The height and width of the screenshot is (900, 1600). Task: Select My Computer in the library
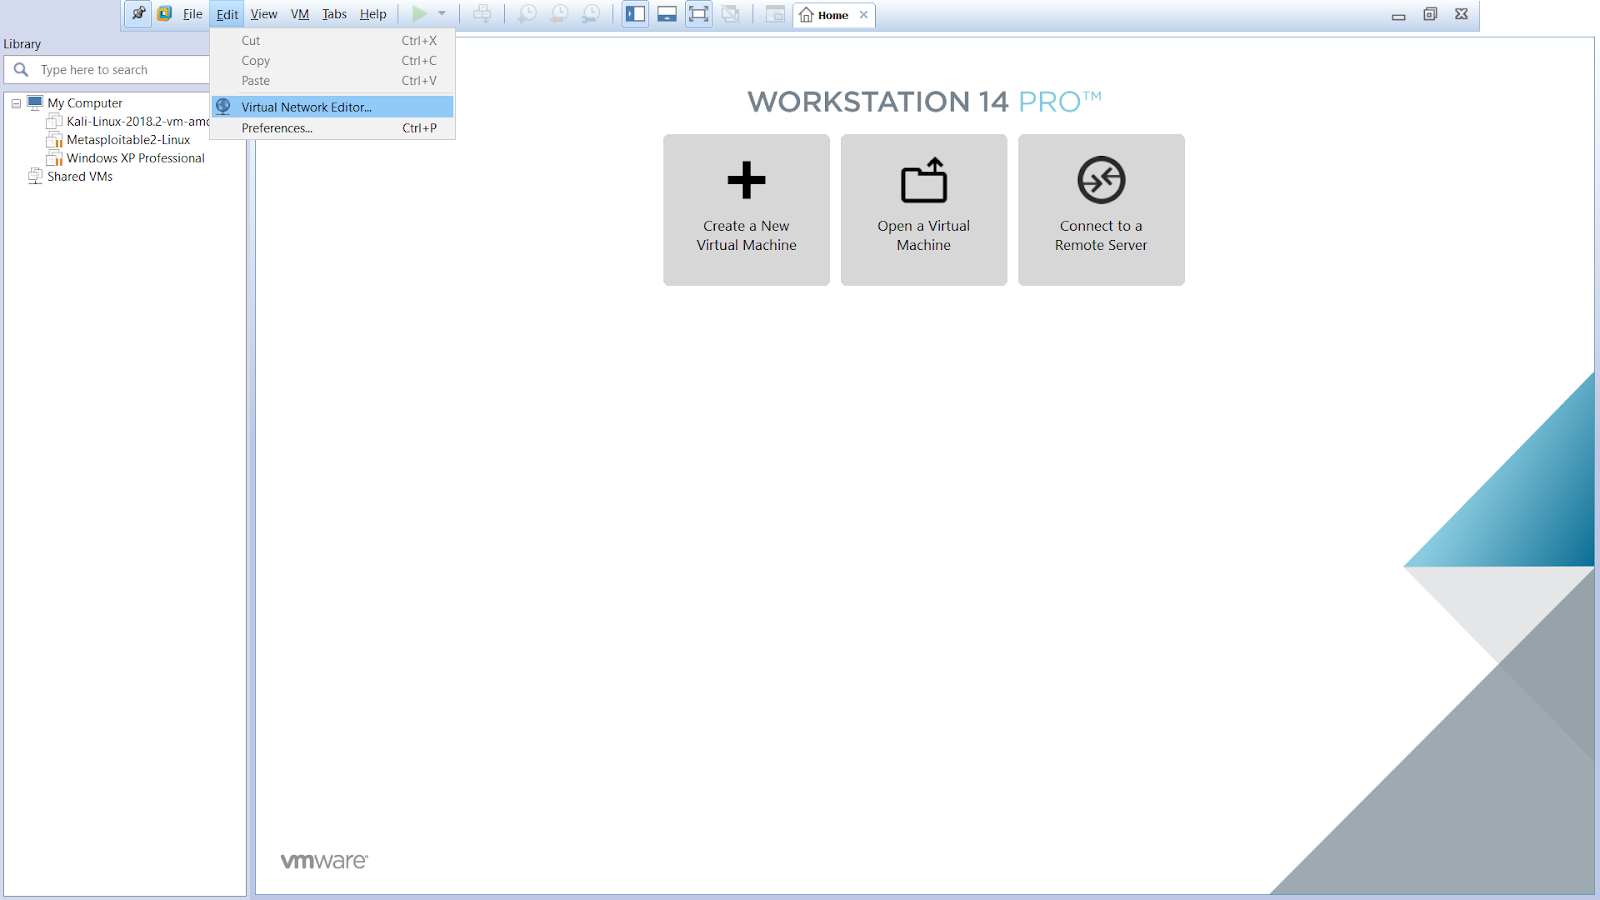point(85,103)
